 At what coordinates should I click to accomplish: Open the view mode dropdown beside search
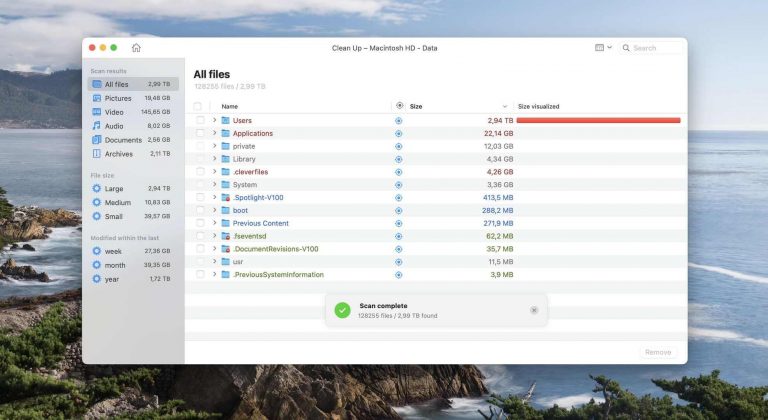point(603,48)
